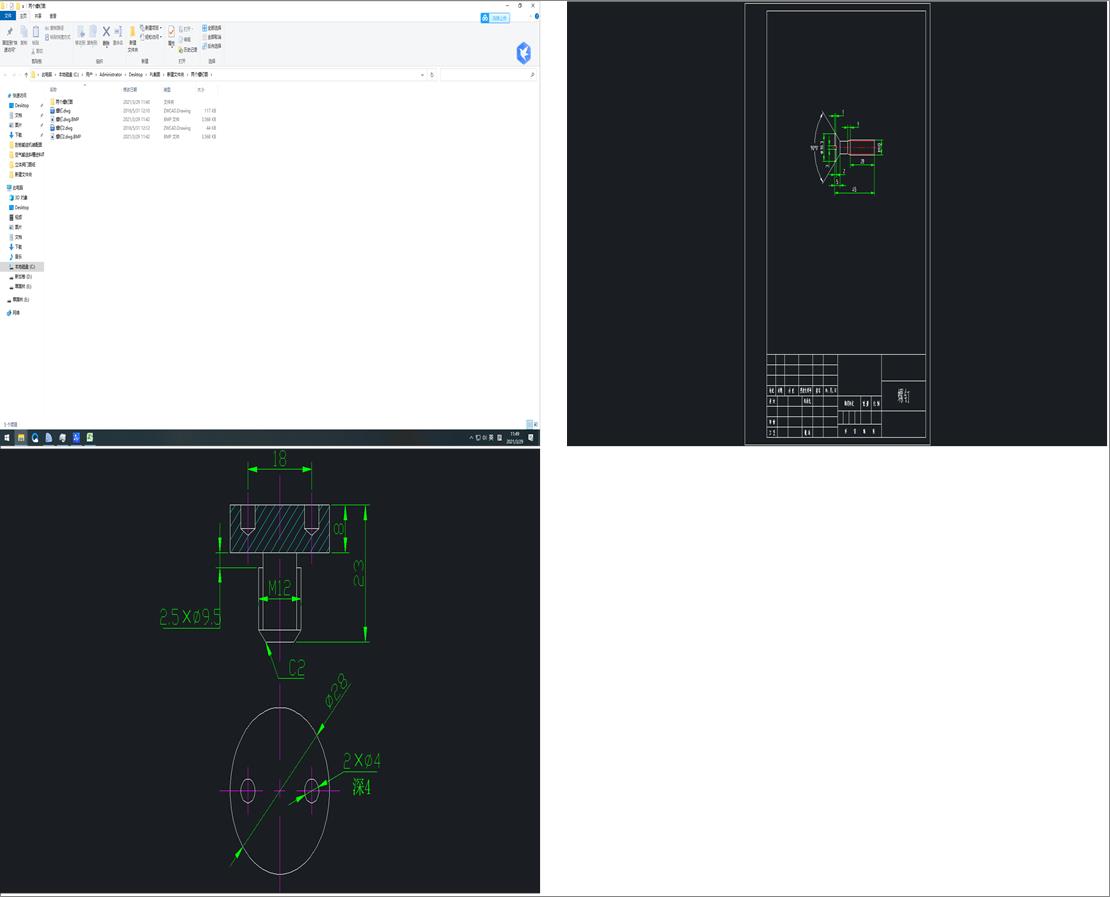Select the 117 KB ZWCAD Drawing file
Viewport: 1110px width, 897px height.
[x=133, y=110]
